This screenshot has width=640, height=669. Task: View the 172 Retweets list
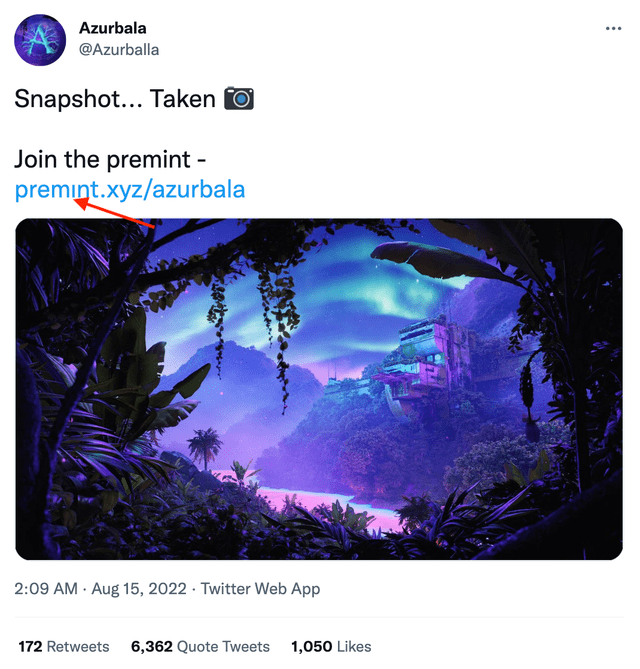tap(64, 646)
